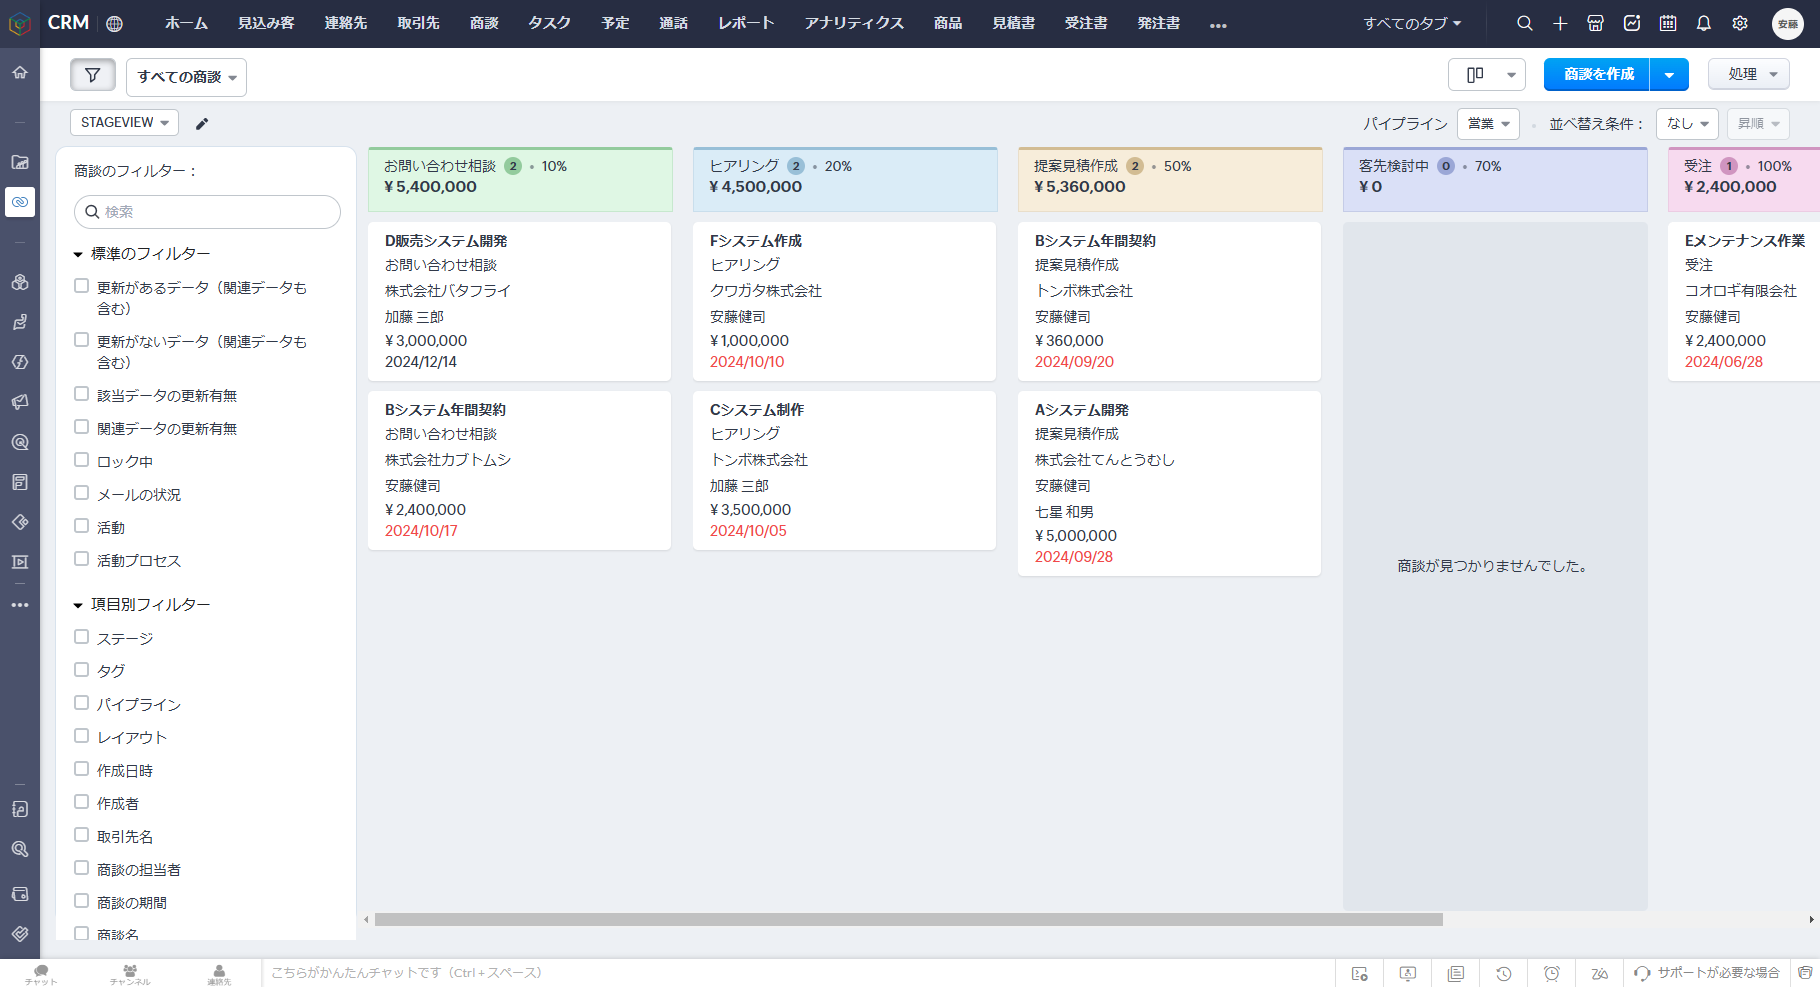The image size is (1820, 987).
Task: Open the チャット icon in bottom bar
Action: click(41, 974)
